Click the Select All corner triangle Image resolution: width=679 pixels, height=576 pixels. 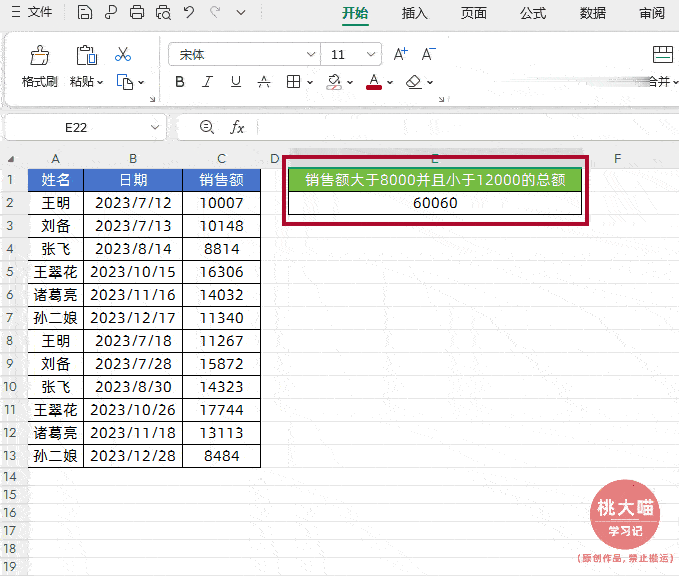11,159
